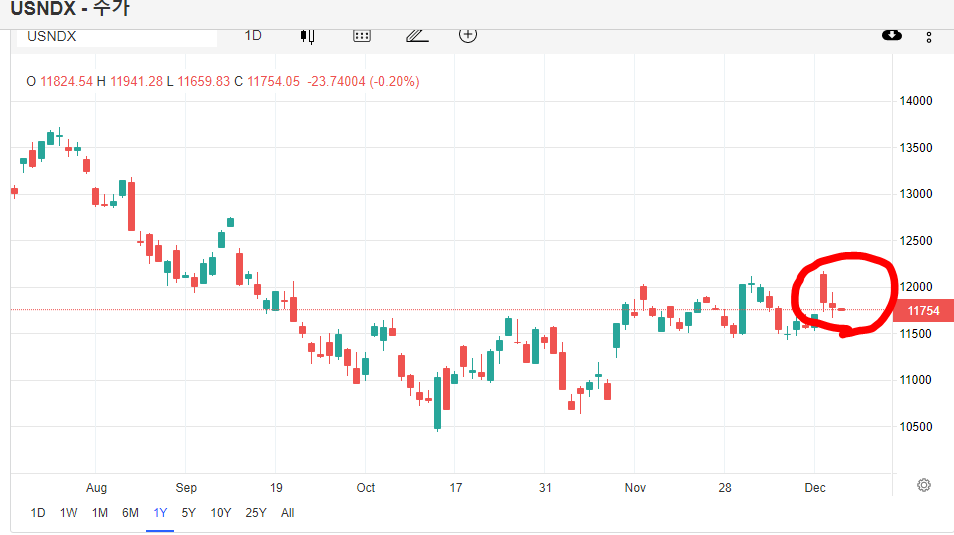Click the open value 11824.54
The image size is (954, 535).
point(66,82)
